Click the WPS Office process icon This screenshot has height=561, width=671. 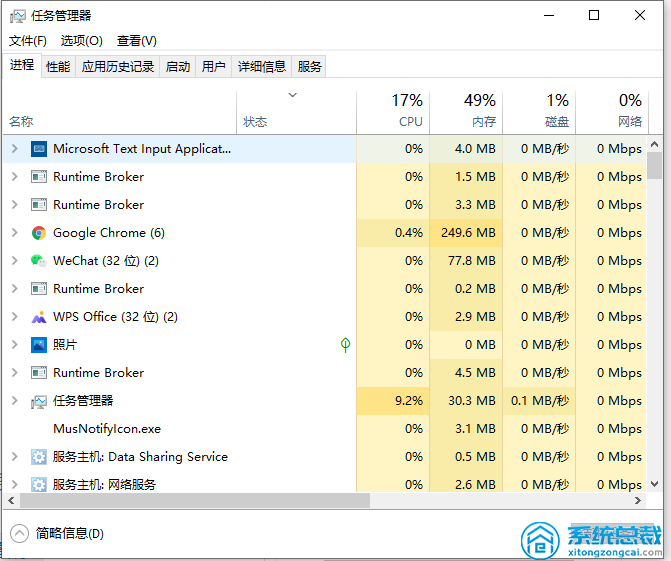pyautogui.click(x=39, y=317)
